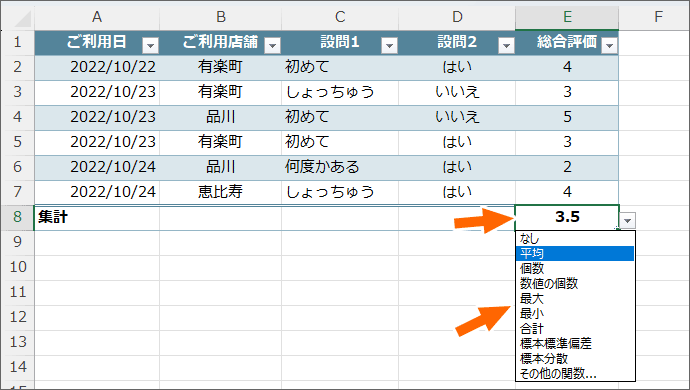The image size is (690, 390).
Task: Click the 設問1 header cell
Action: pyautogui.click(x=340, y=42)
